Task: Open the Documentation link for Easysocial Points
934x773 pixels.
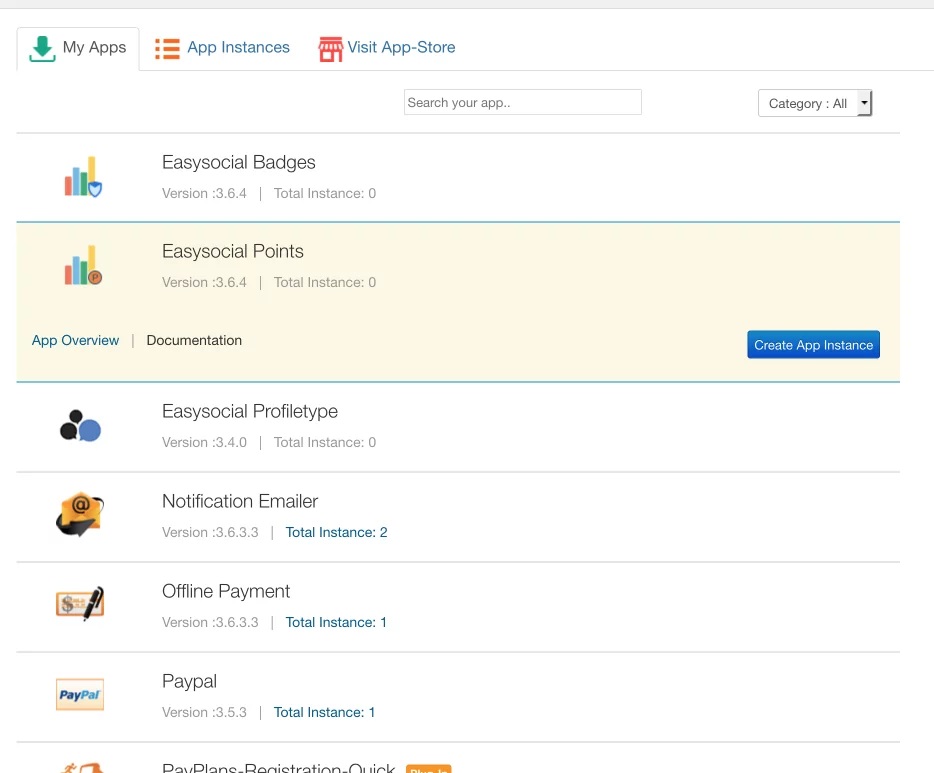Action: [194, 340]
